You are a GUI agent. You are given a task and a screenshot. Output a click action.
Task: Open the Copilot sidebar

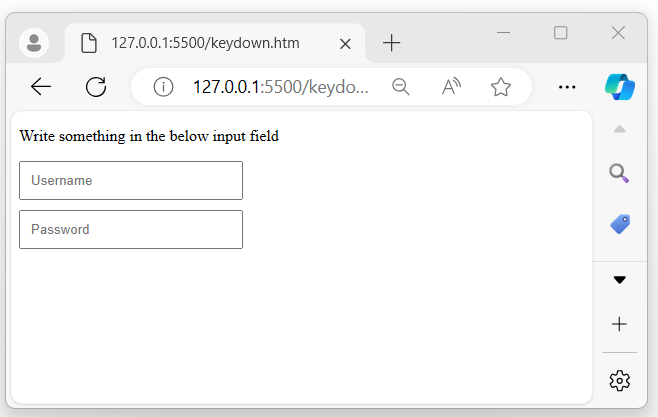620,87
